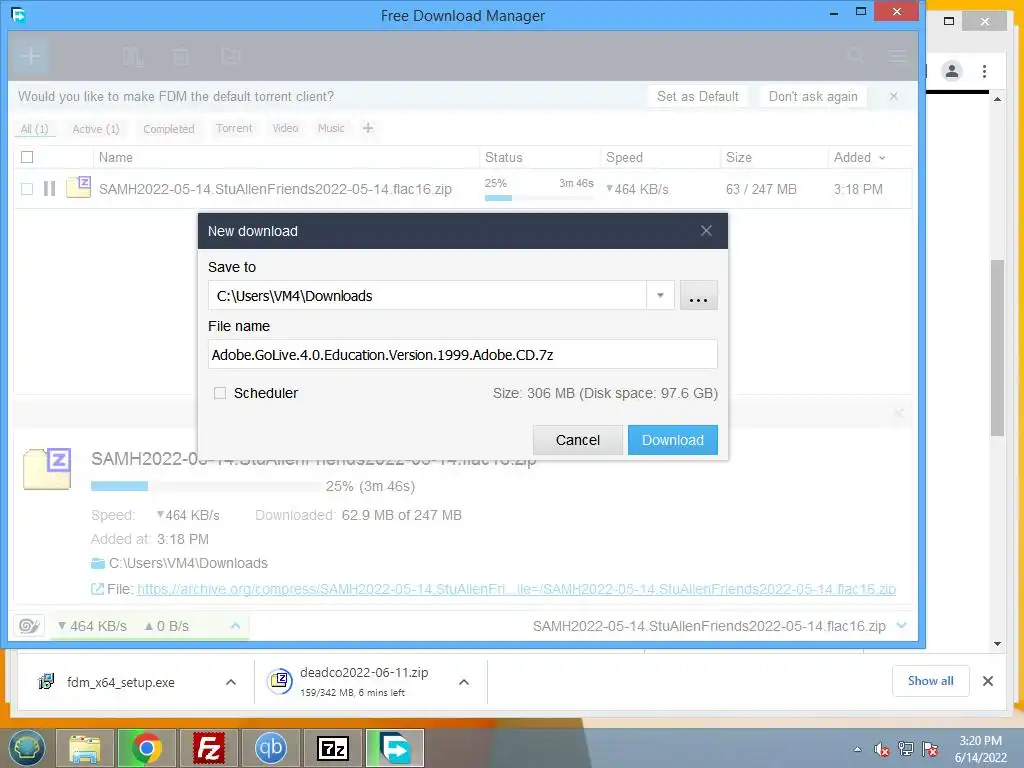Tick the checkbox for the SAMH2022 download row
Viewport: 1024px width, 768px height.
tap(27, 189)
